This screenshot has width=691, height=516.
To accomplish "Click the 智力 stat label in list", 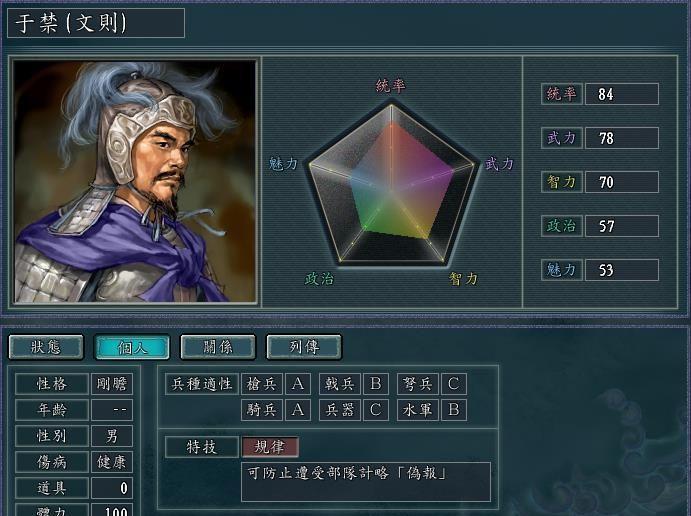I will pyautogui.click(x=562, y=182).
